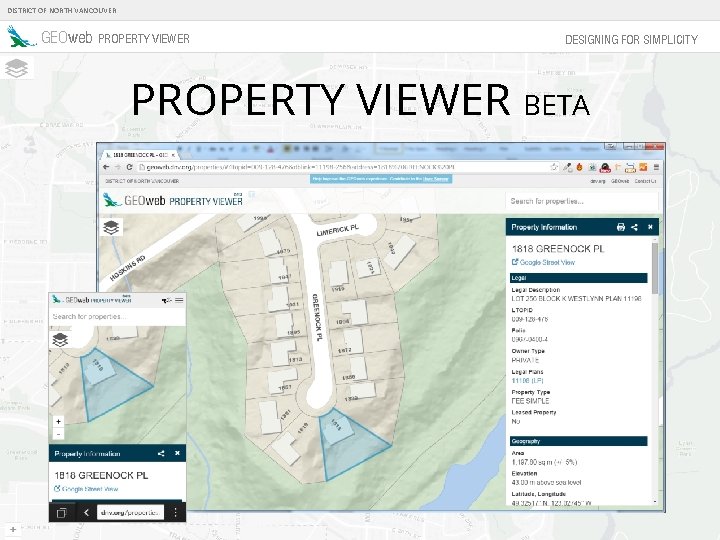The width and height of the screenshot is (720, 540).
Task: Zoom out on the mobile map
Action: click(x=58, y=433)
